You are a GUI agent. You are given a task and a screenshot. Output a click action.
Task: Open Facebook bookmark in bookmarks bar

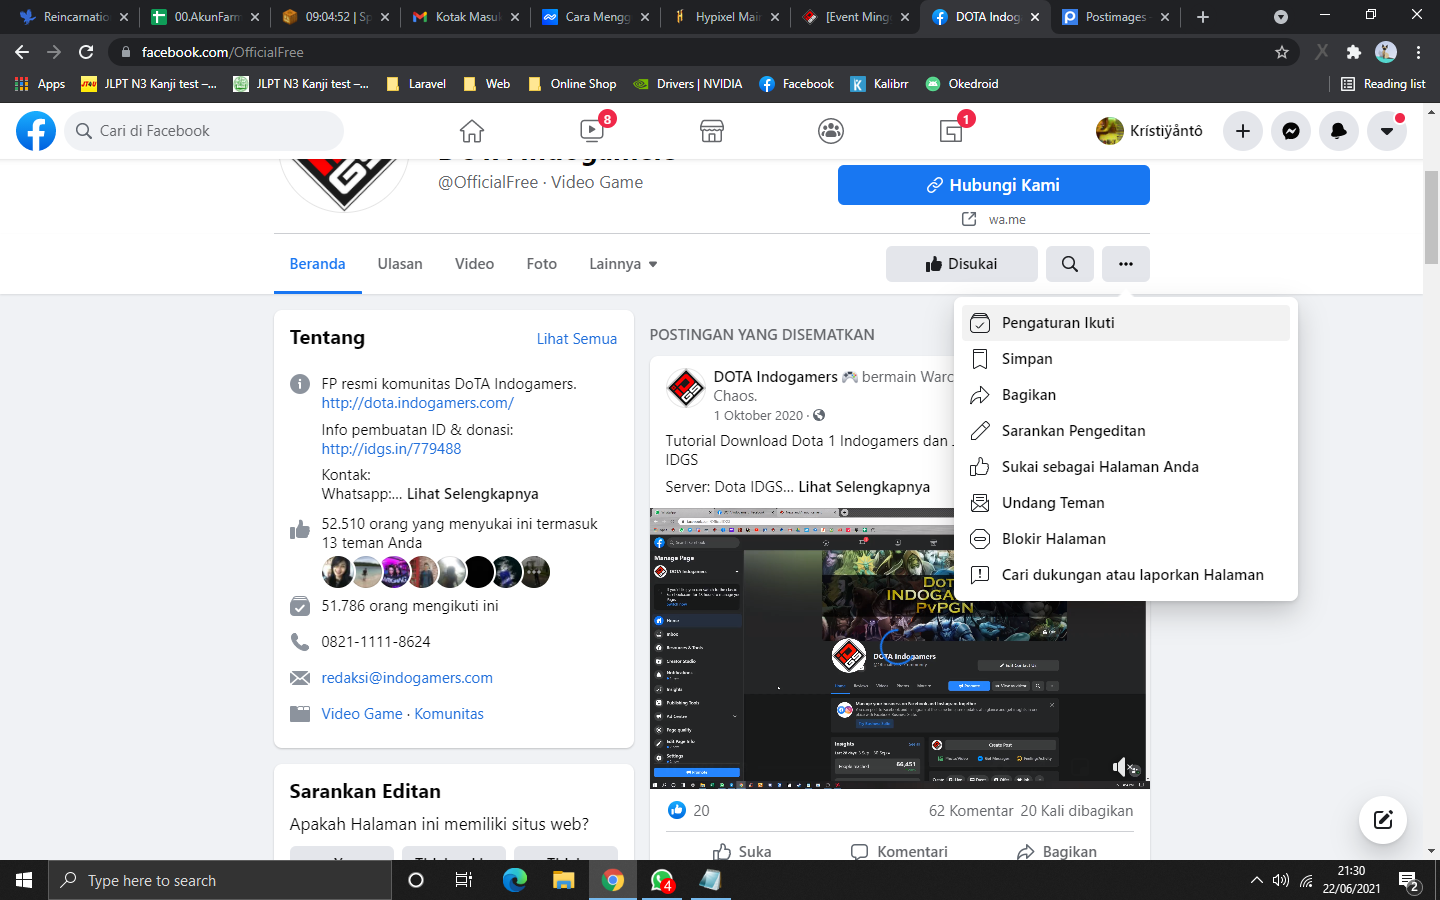[x=796, y=84]
